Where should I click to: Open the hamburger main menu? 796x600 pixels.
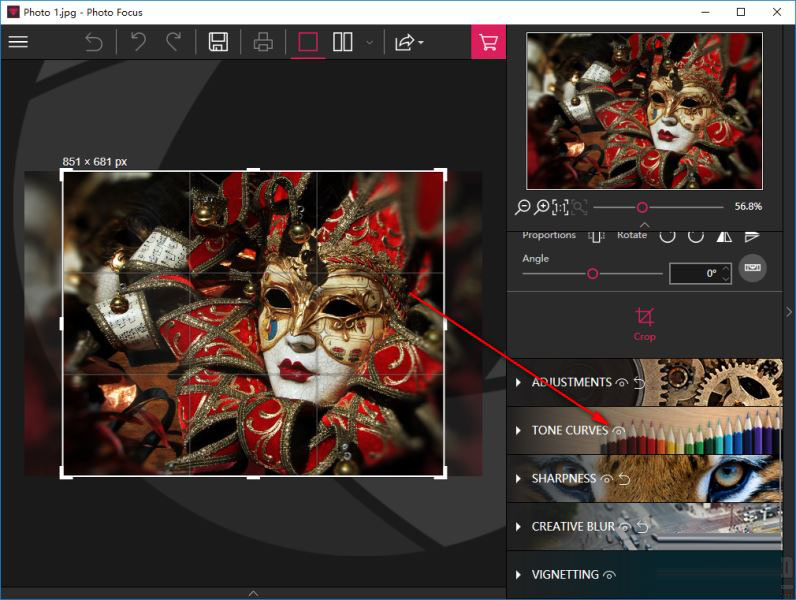point(18,42)
